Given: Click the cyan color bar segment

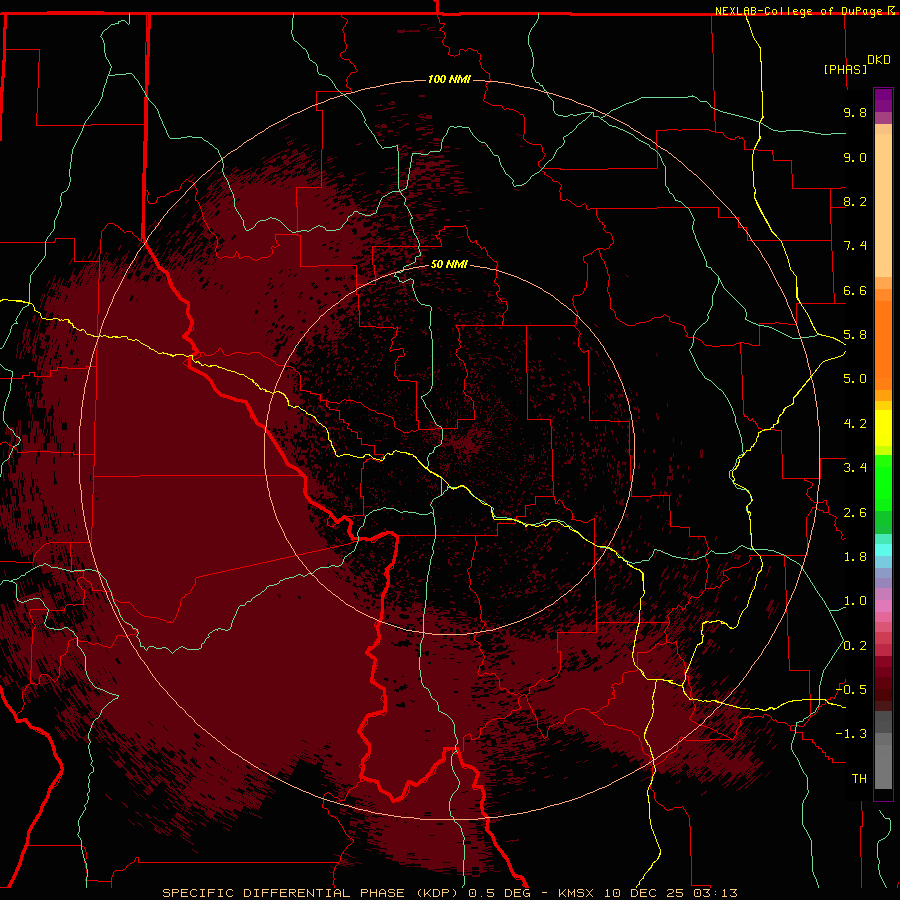Looking at the screenshot, I should [883, 550].
